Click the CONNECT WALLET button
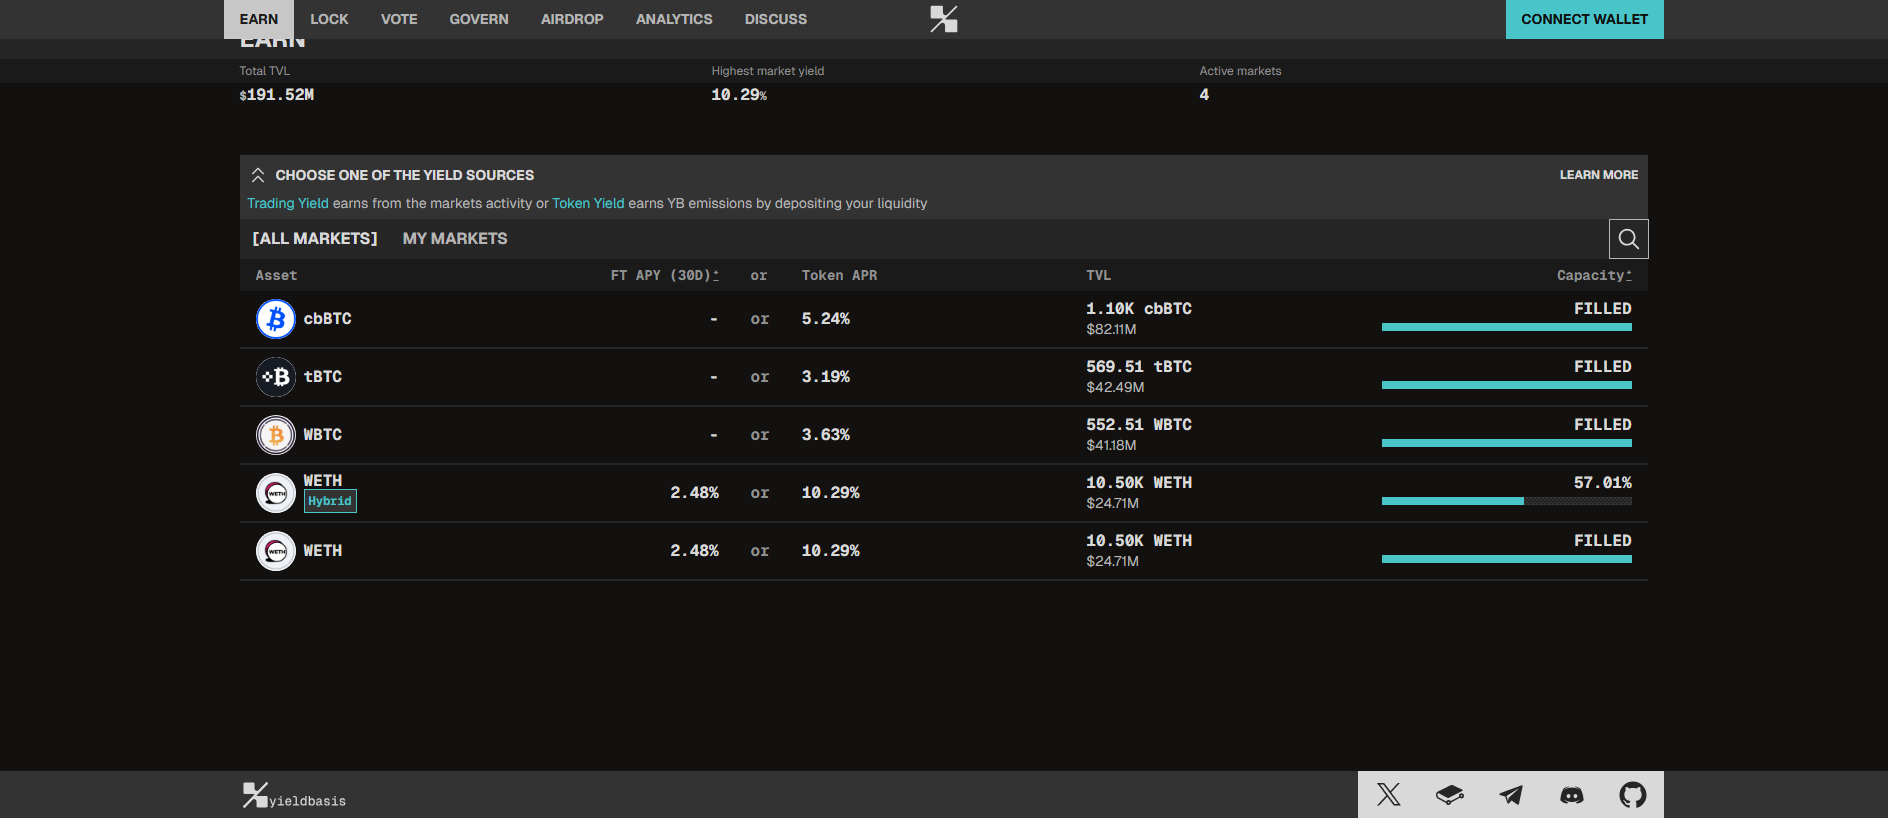This screenshot has width=1888, height=818. tap(1585, 19)
